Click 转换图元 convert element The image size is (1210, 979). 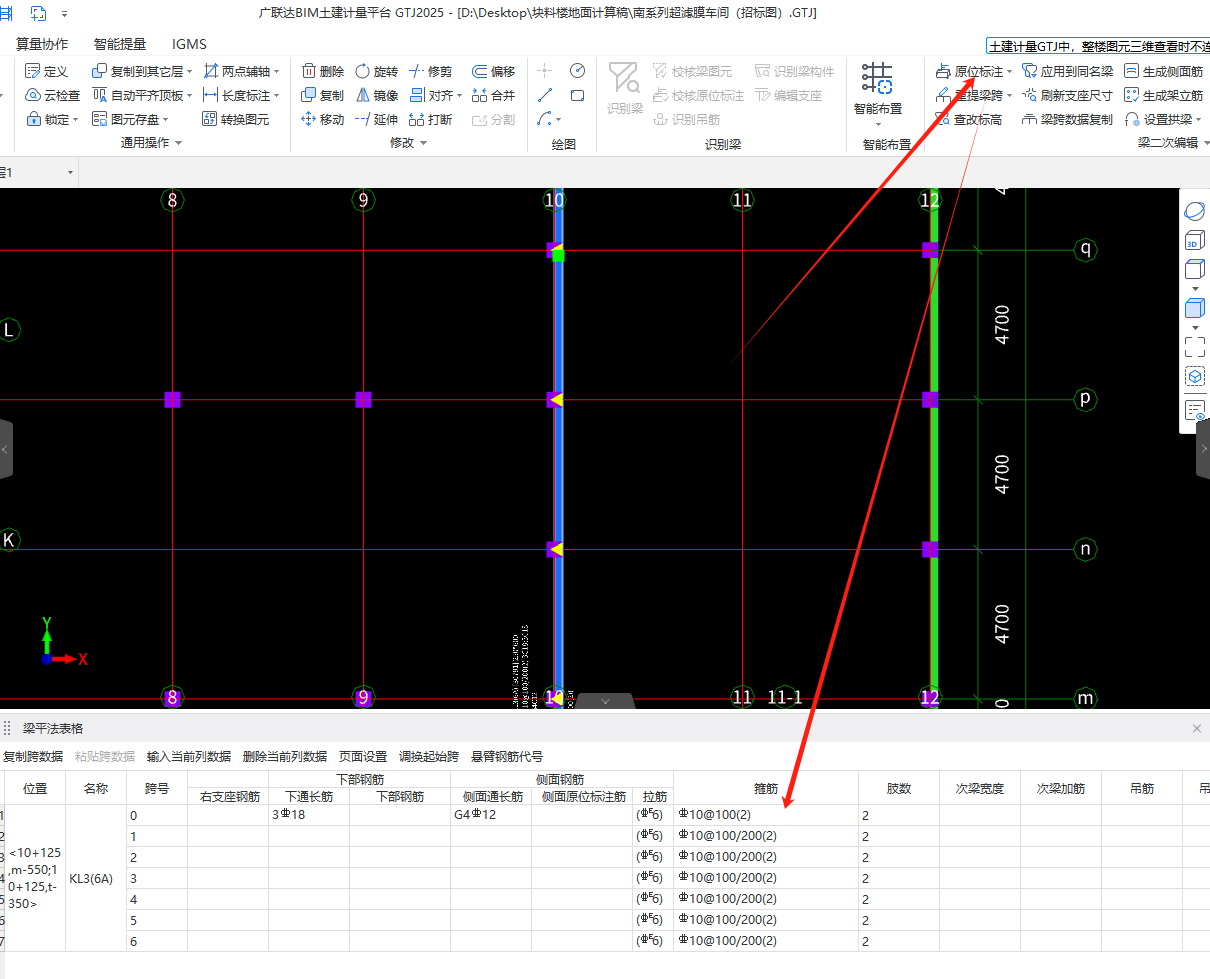[x=236, y=119]
